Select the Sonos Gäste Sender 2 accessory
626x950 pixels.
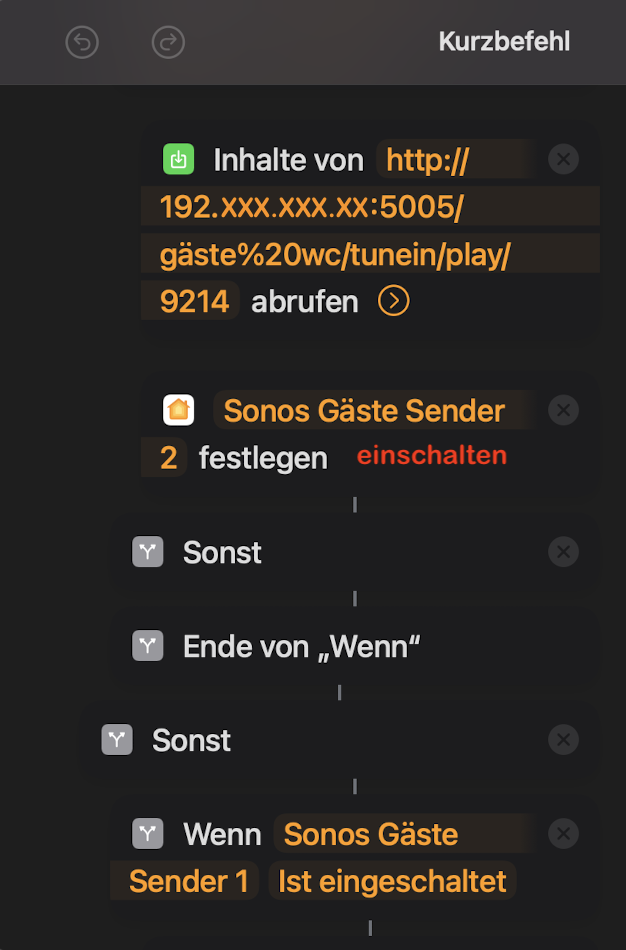click(x=364, y=410)
